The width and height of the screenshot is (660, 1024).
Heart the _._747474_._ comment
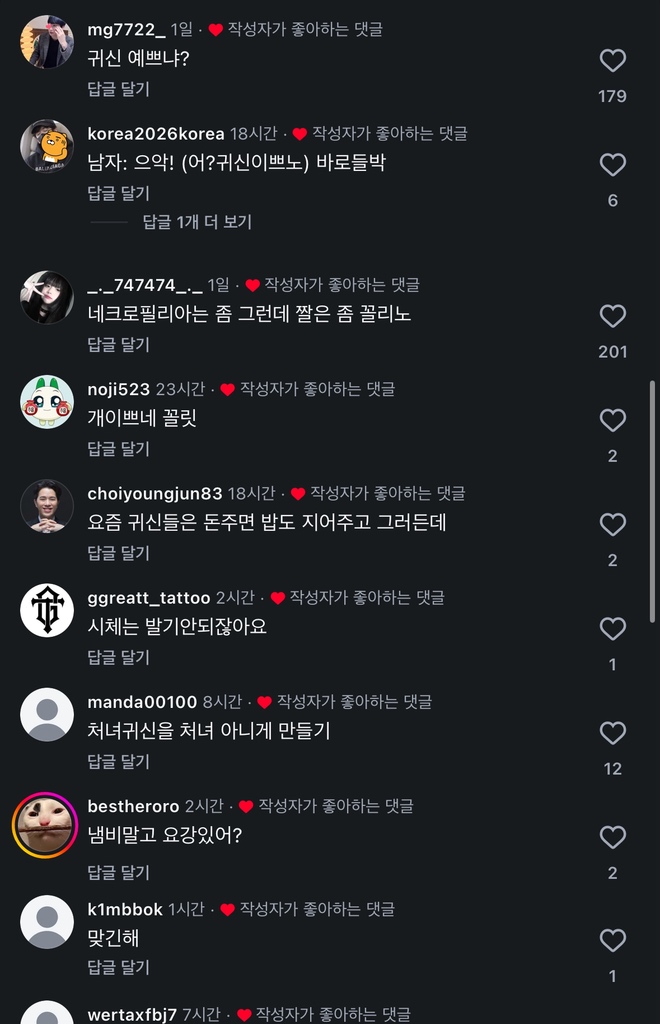pyautogui.click(x=612, y=317)
